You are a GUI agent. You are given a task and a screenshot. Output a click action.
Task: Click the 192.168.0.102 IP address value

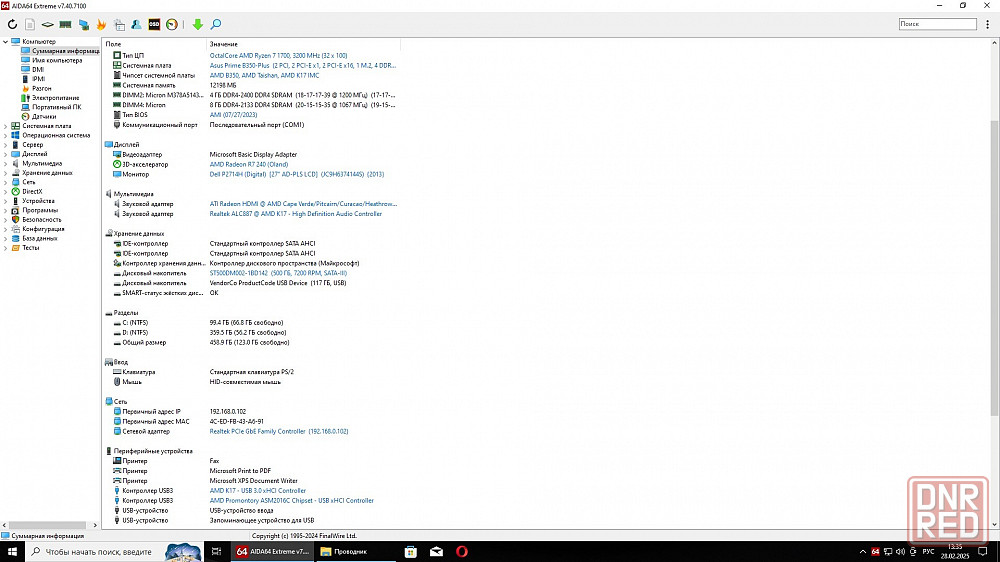coord(228,411)
